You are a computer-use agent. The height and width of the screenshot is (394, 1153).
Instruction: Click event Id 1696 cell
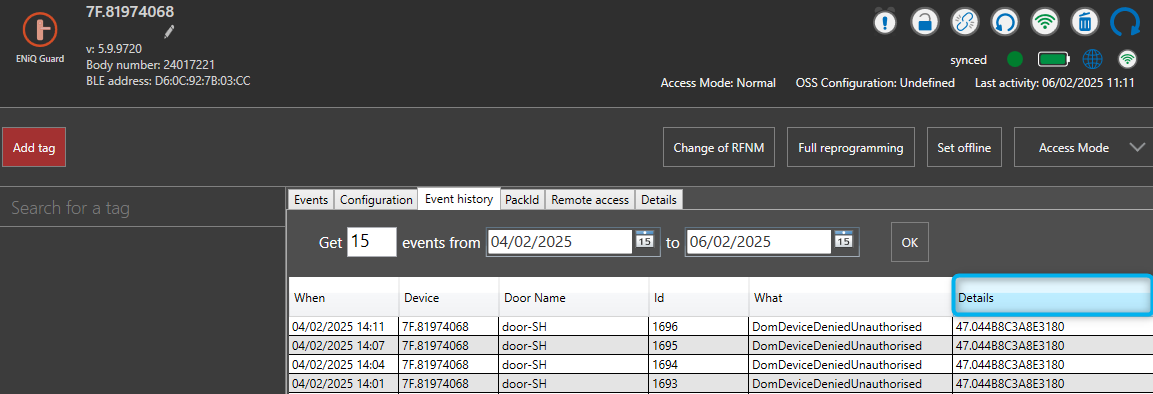pos(699,326)
